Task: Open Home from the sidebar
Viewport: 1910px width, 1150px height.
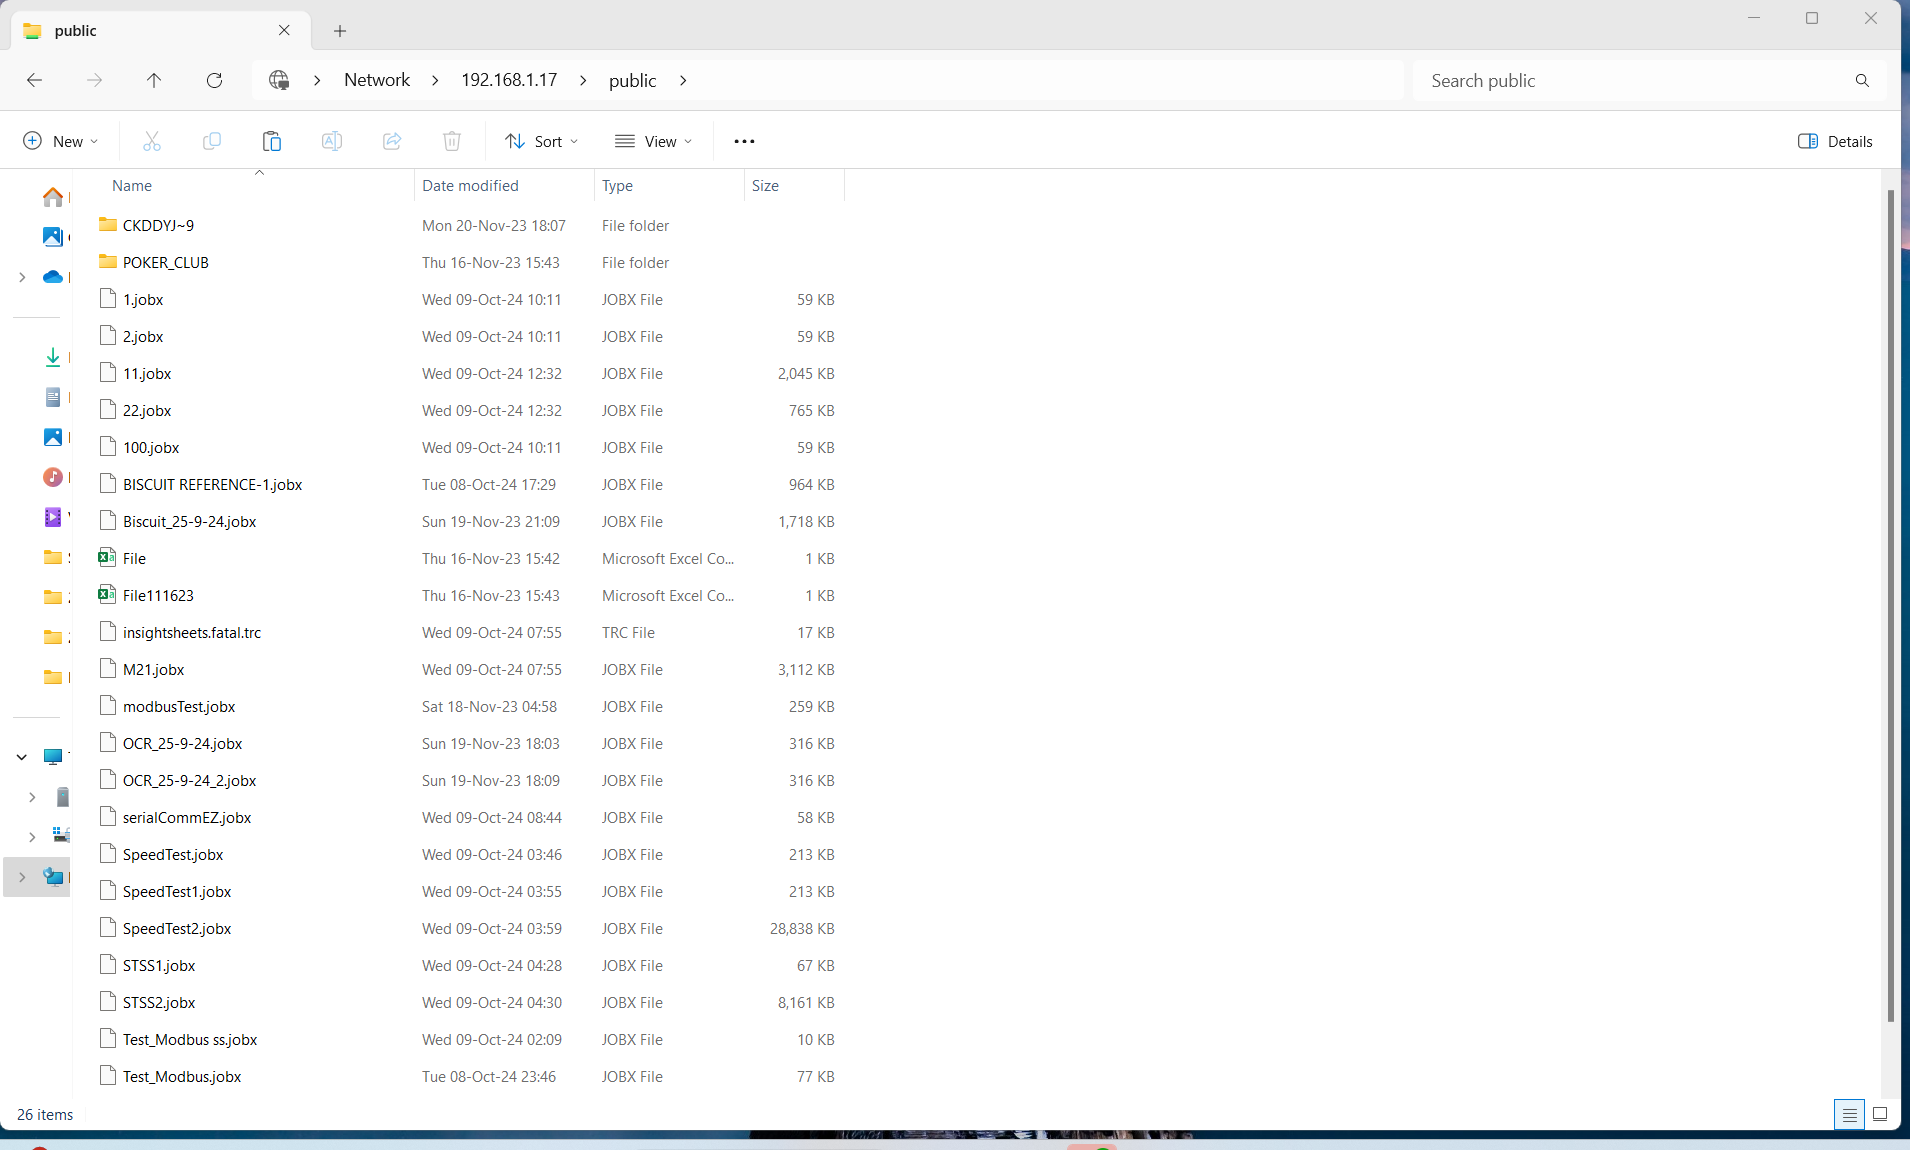Action: [52, 197]
